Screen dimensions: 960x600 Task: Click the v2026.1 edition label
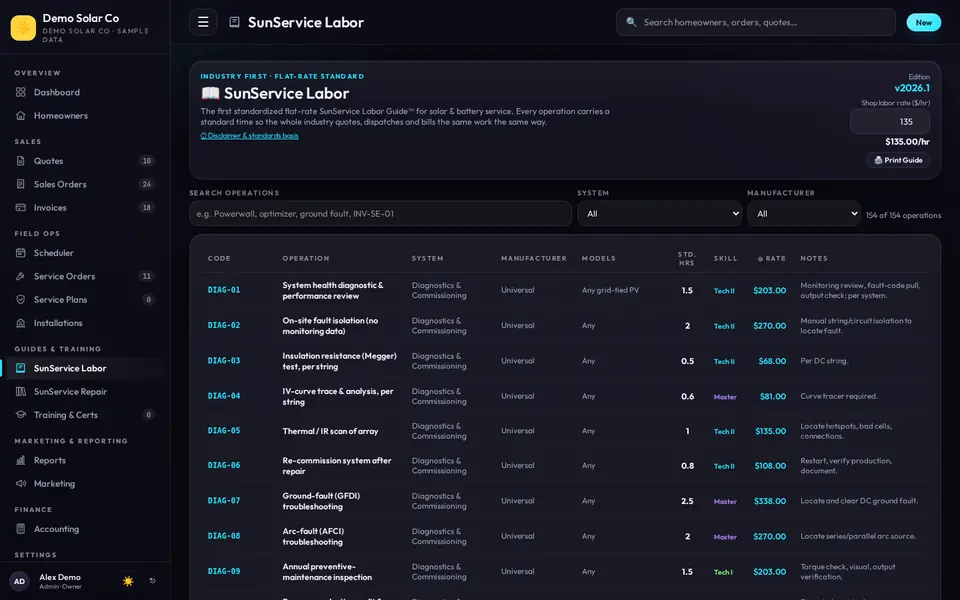(x=912, y=88)
